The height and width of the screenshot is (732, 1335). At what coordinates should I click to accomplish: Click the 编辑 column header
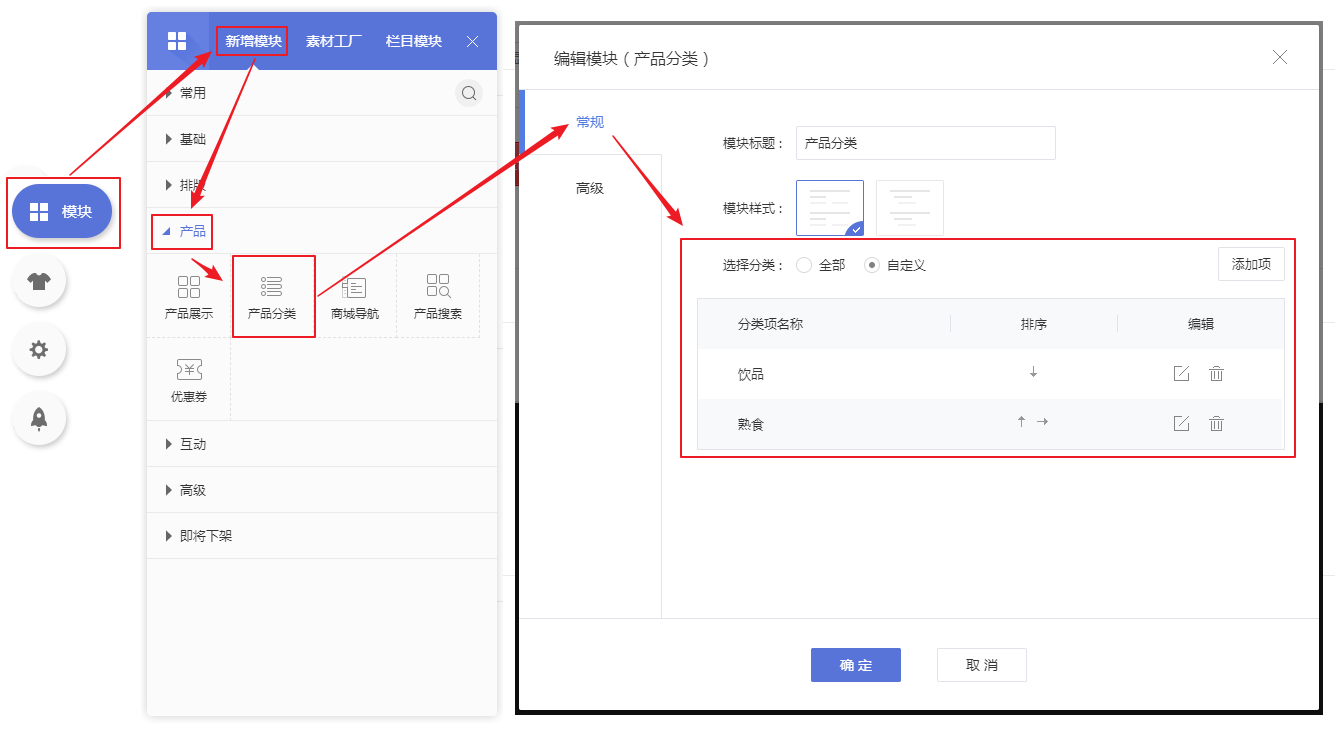(x=1201, y=324)
